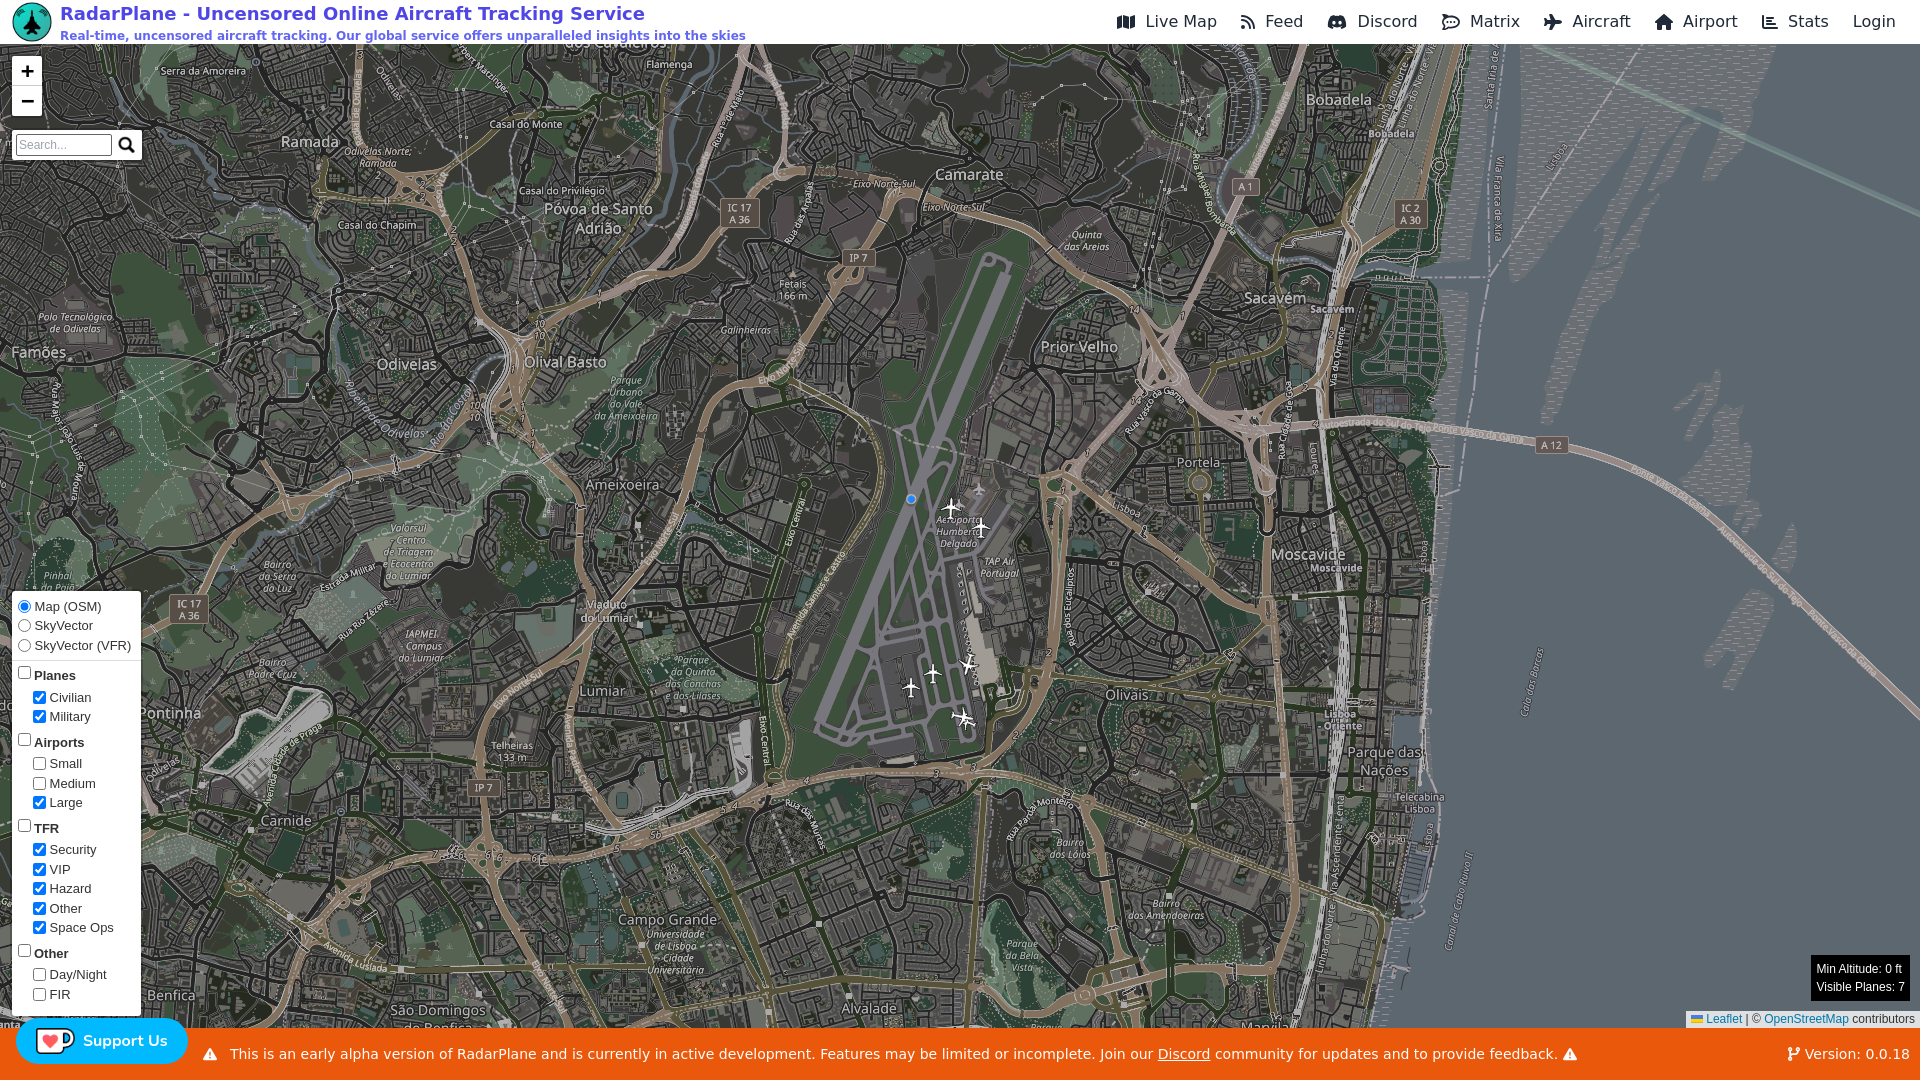
Task: Go to the Airport page
Action: [1695, 22]
